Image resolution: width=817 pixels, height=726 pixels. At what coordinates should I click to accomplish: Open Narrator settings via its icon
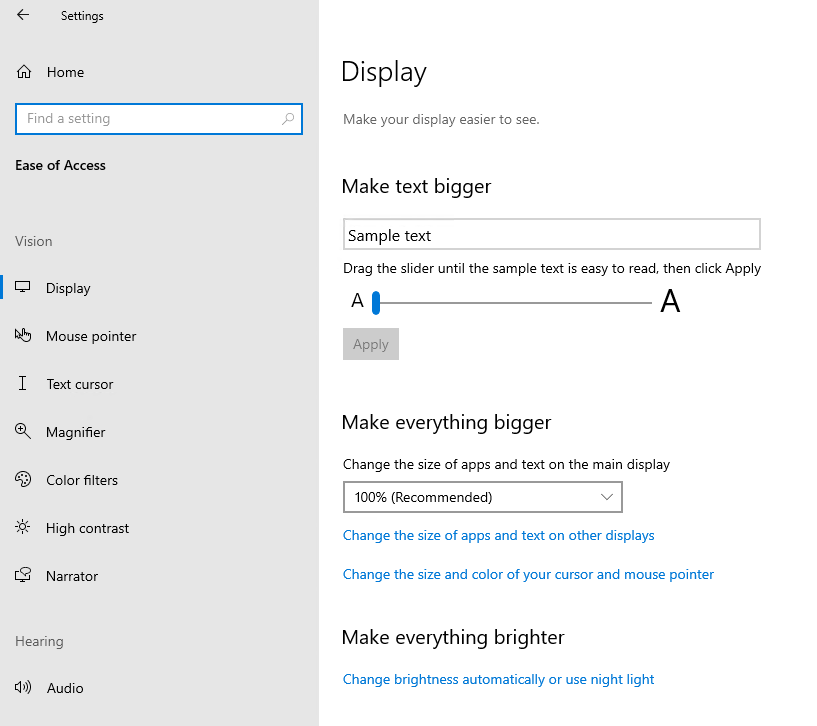pos(23,575)
